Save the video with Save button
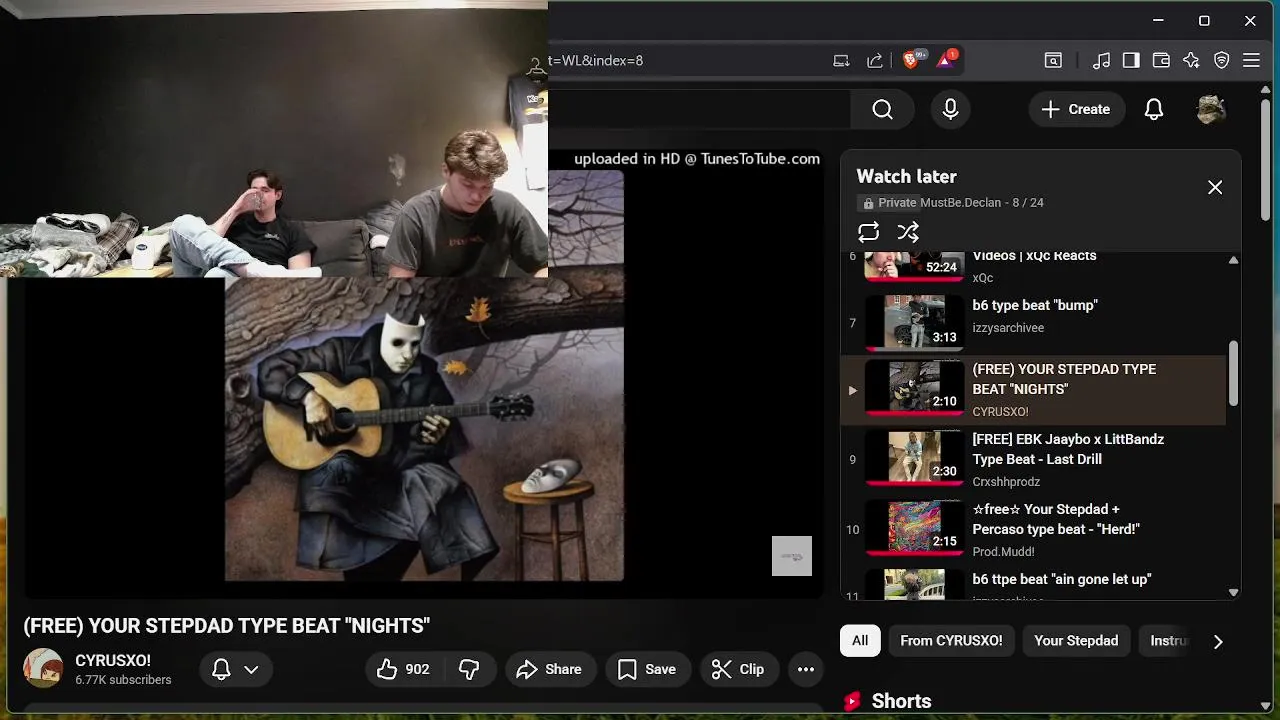This screenshot has height=720, width=1280. click(x=647, y=669)
